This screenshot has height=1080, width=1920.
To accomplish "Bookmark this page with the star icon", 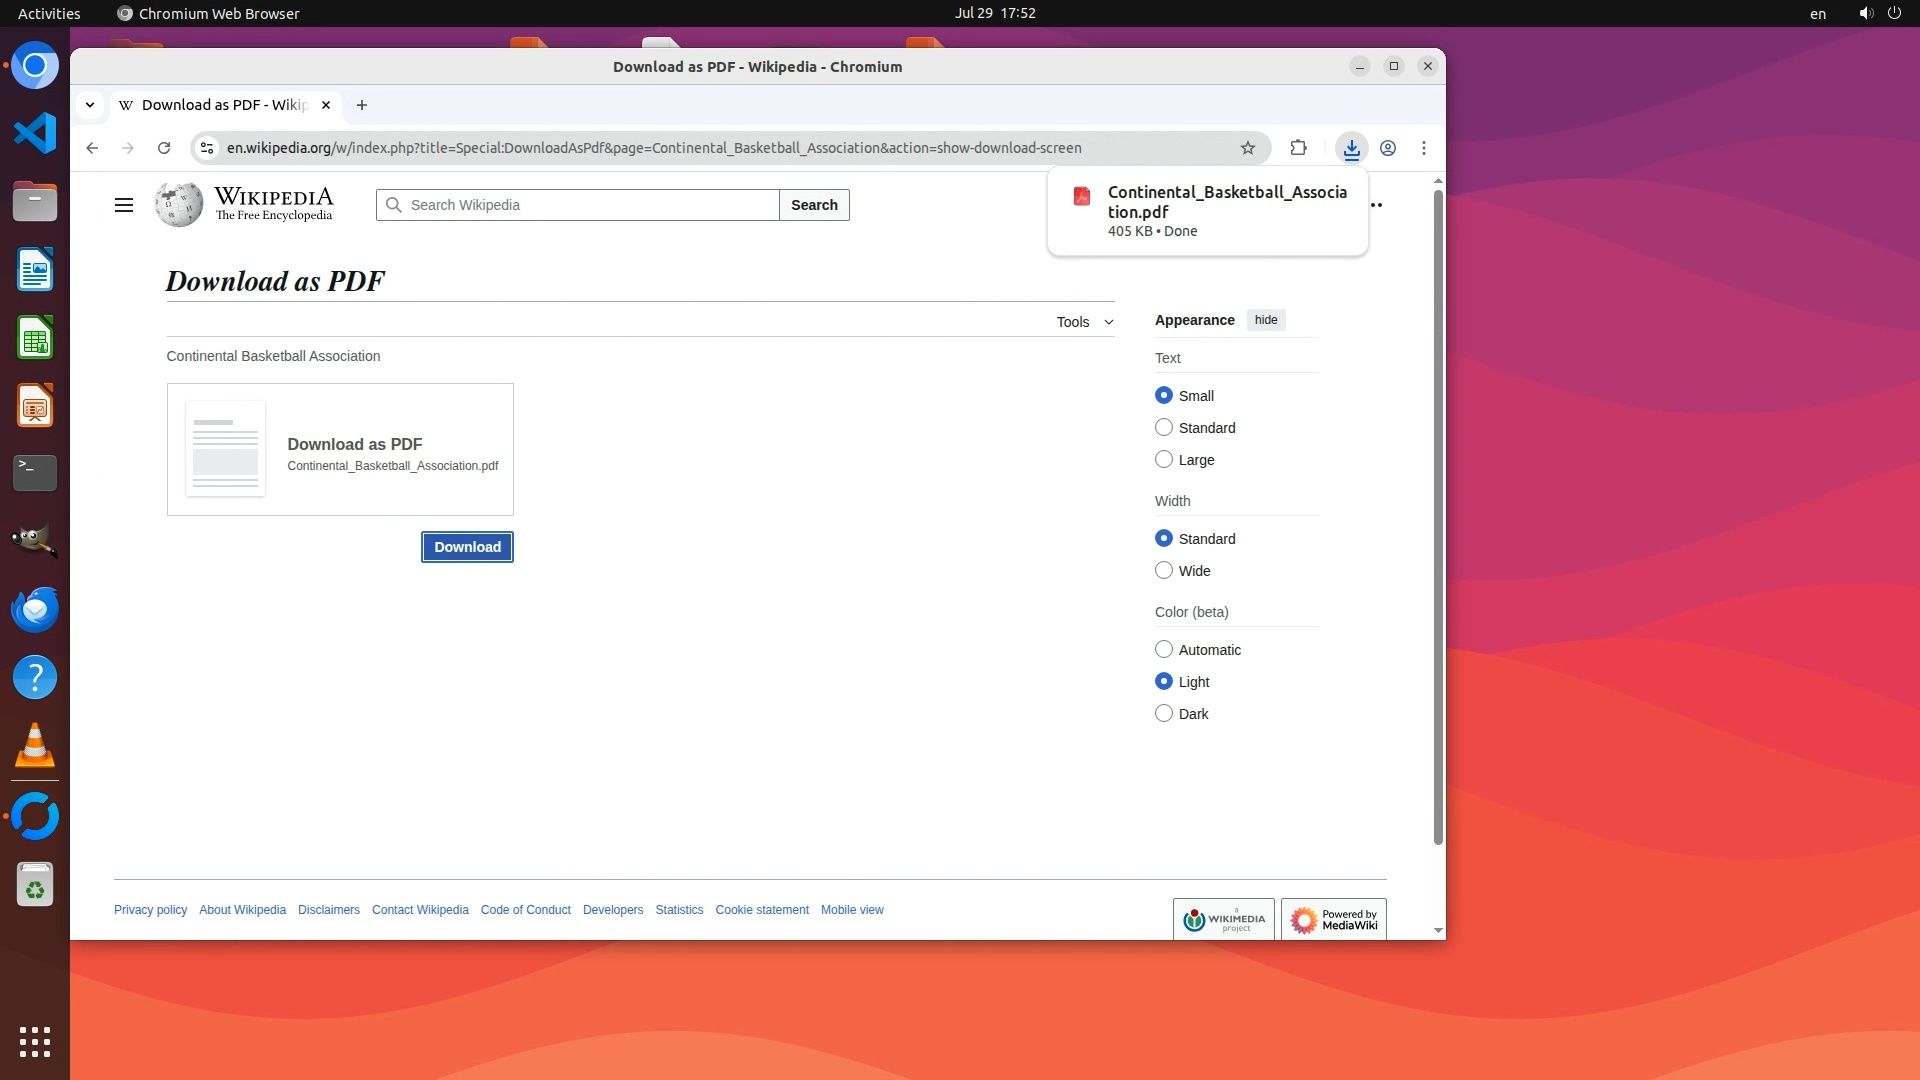I will 1247,148.
